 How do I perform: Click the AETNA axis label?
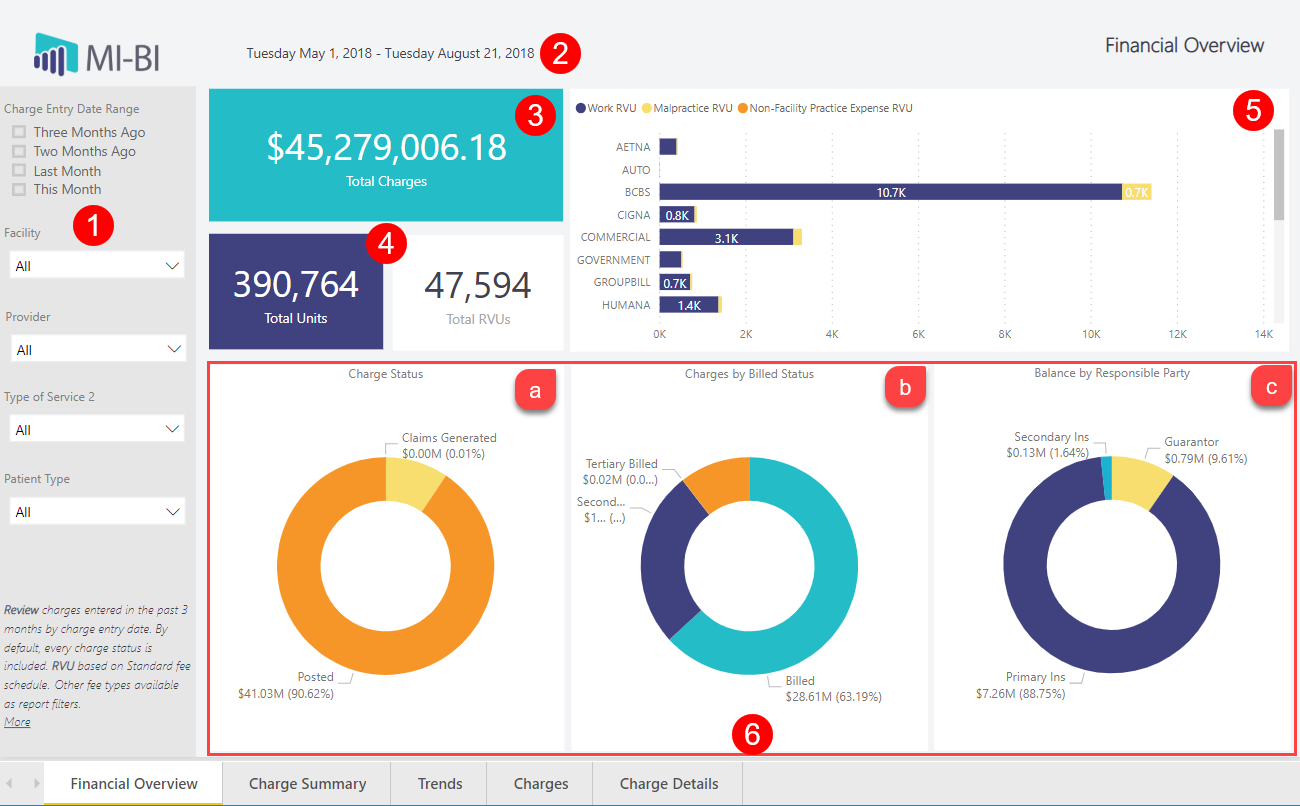click(634, 147)
